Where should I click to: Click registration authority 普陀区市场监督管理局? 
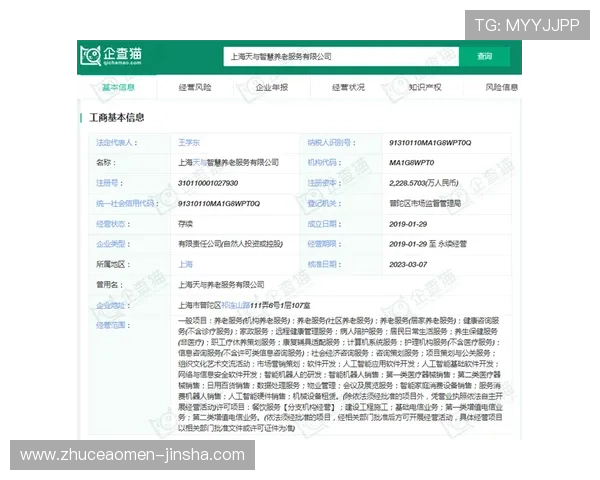pos(425,203)
